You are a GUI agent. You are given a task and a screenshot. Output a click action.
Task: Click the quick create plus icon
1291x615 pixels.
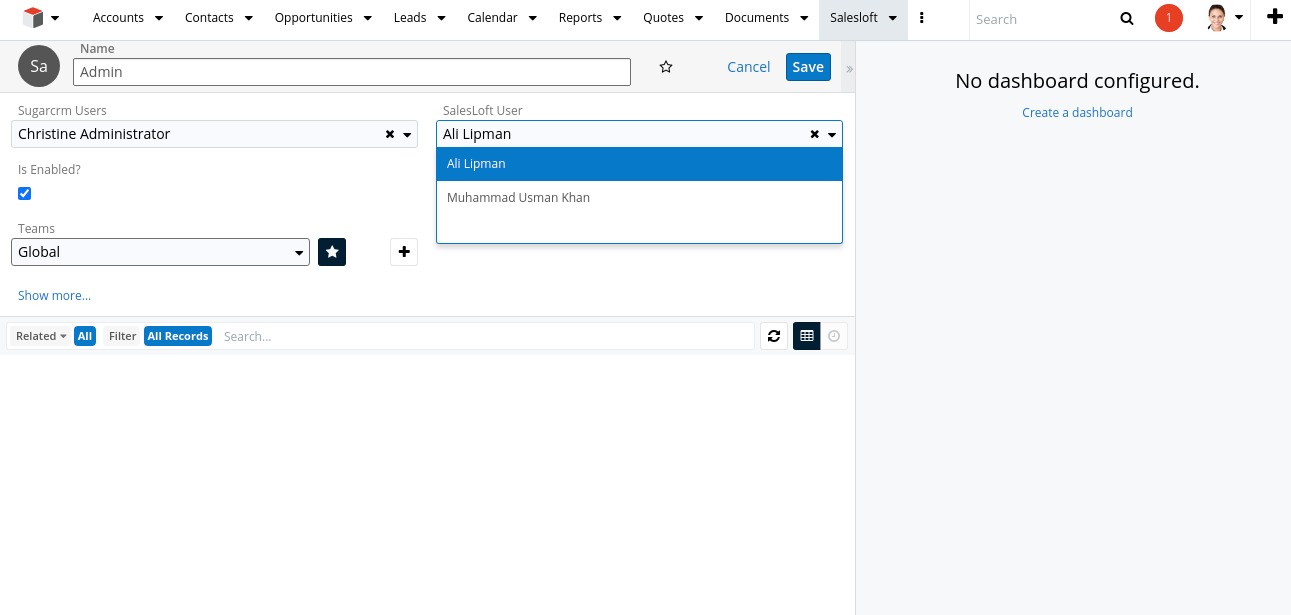click(1274, 17)
